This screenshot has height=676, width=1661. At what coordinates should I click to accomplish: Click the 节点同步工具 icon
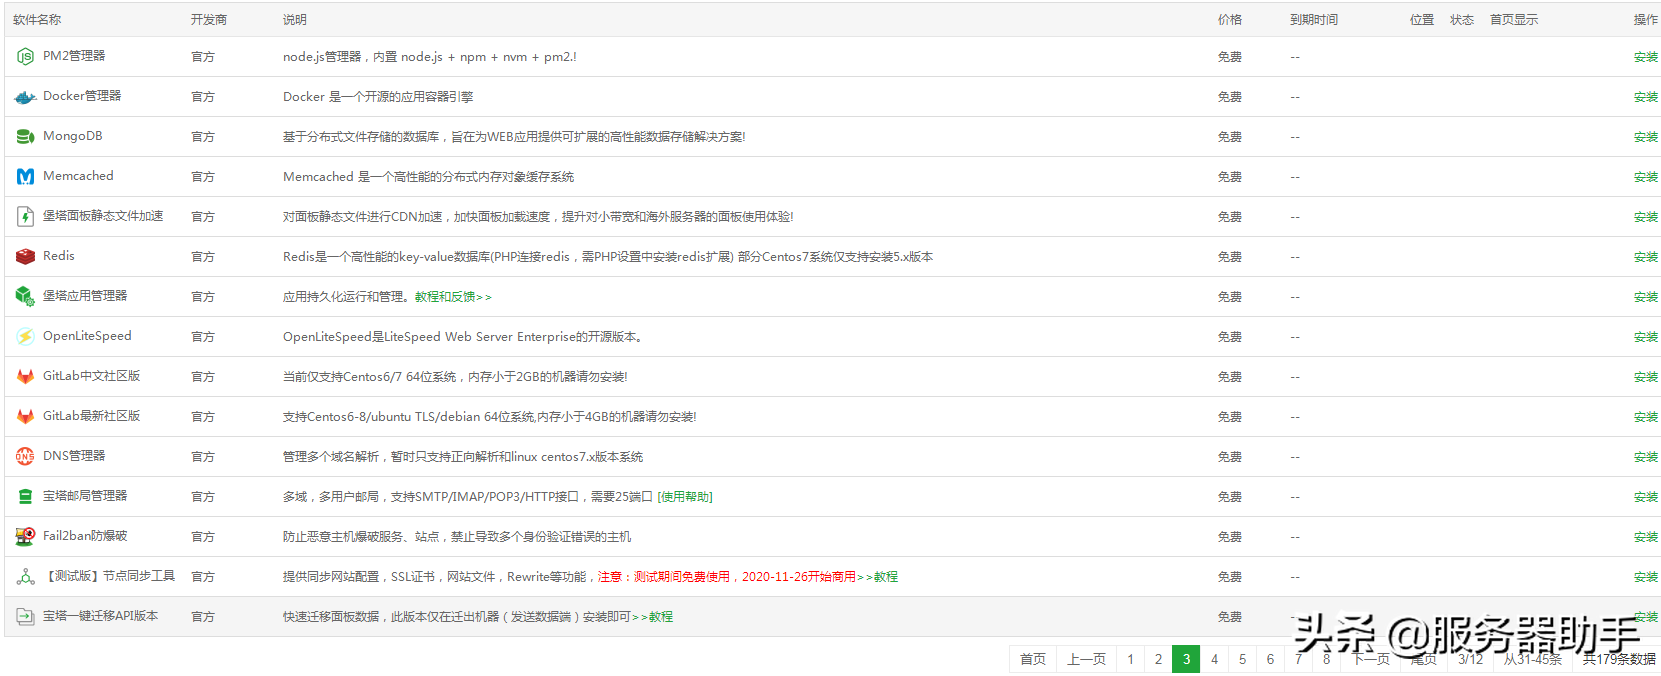coord(25,577)
